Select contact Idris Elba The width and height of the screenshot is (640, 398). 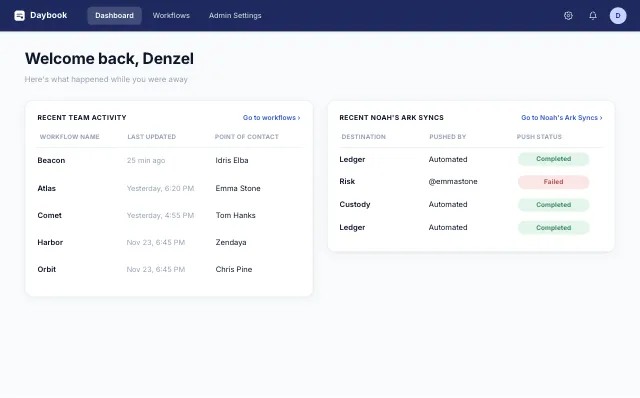pyautogui.click(x=232, y=160)
